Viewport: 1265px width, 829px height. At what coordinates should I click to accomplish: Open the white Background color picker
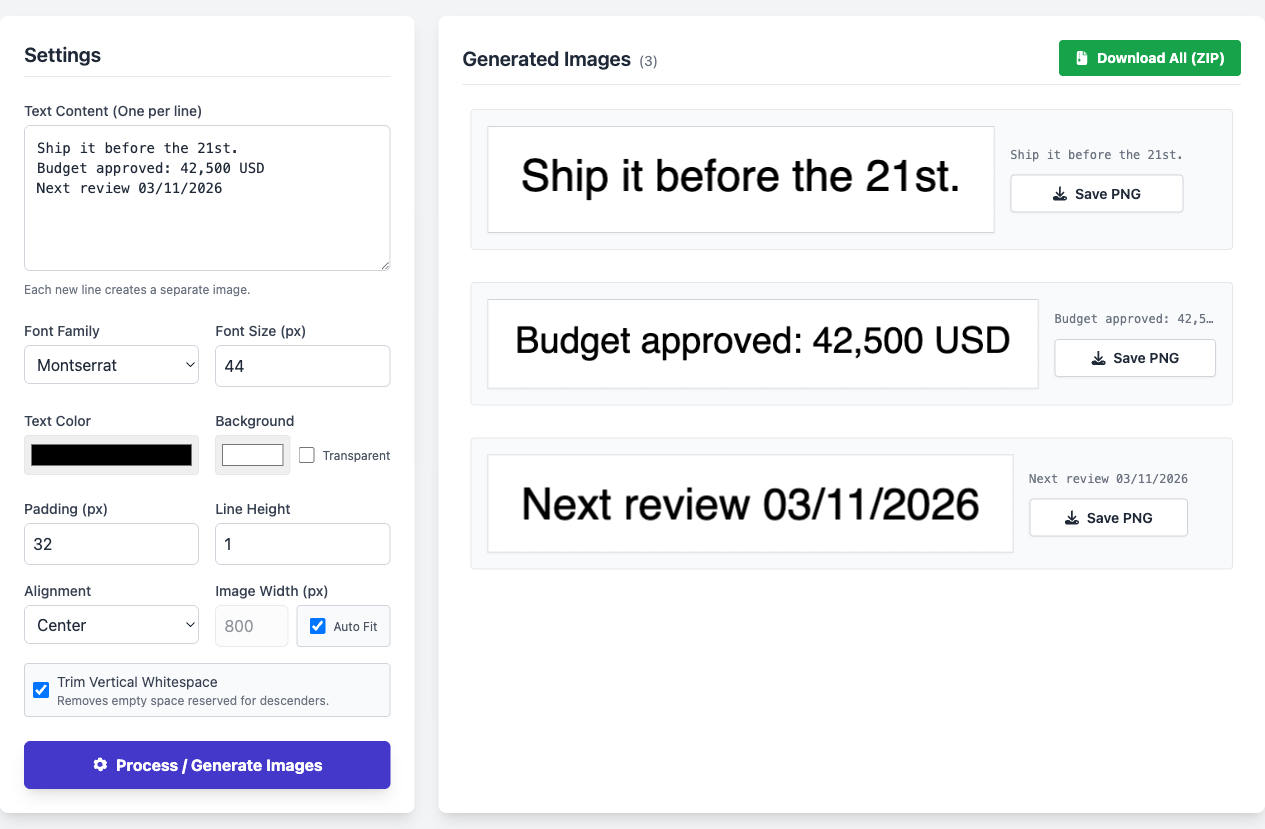click(253, 455)
